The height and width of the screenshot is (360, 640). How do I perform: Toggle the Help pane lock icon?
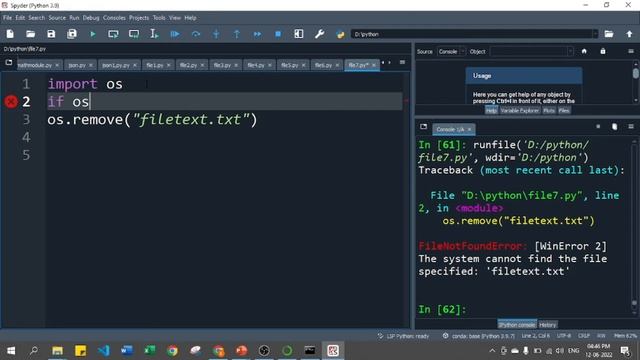coord(603,51)
